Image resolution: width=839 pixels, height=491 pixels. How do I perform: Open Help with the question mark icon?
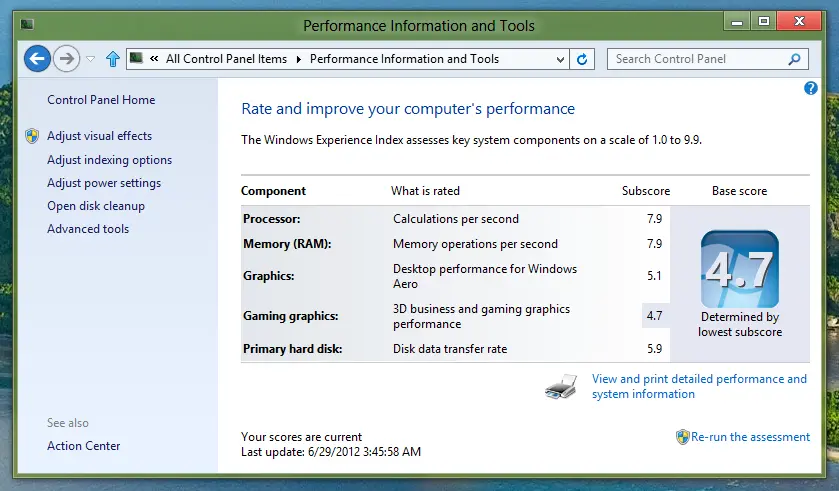click(811, 88)
